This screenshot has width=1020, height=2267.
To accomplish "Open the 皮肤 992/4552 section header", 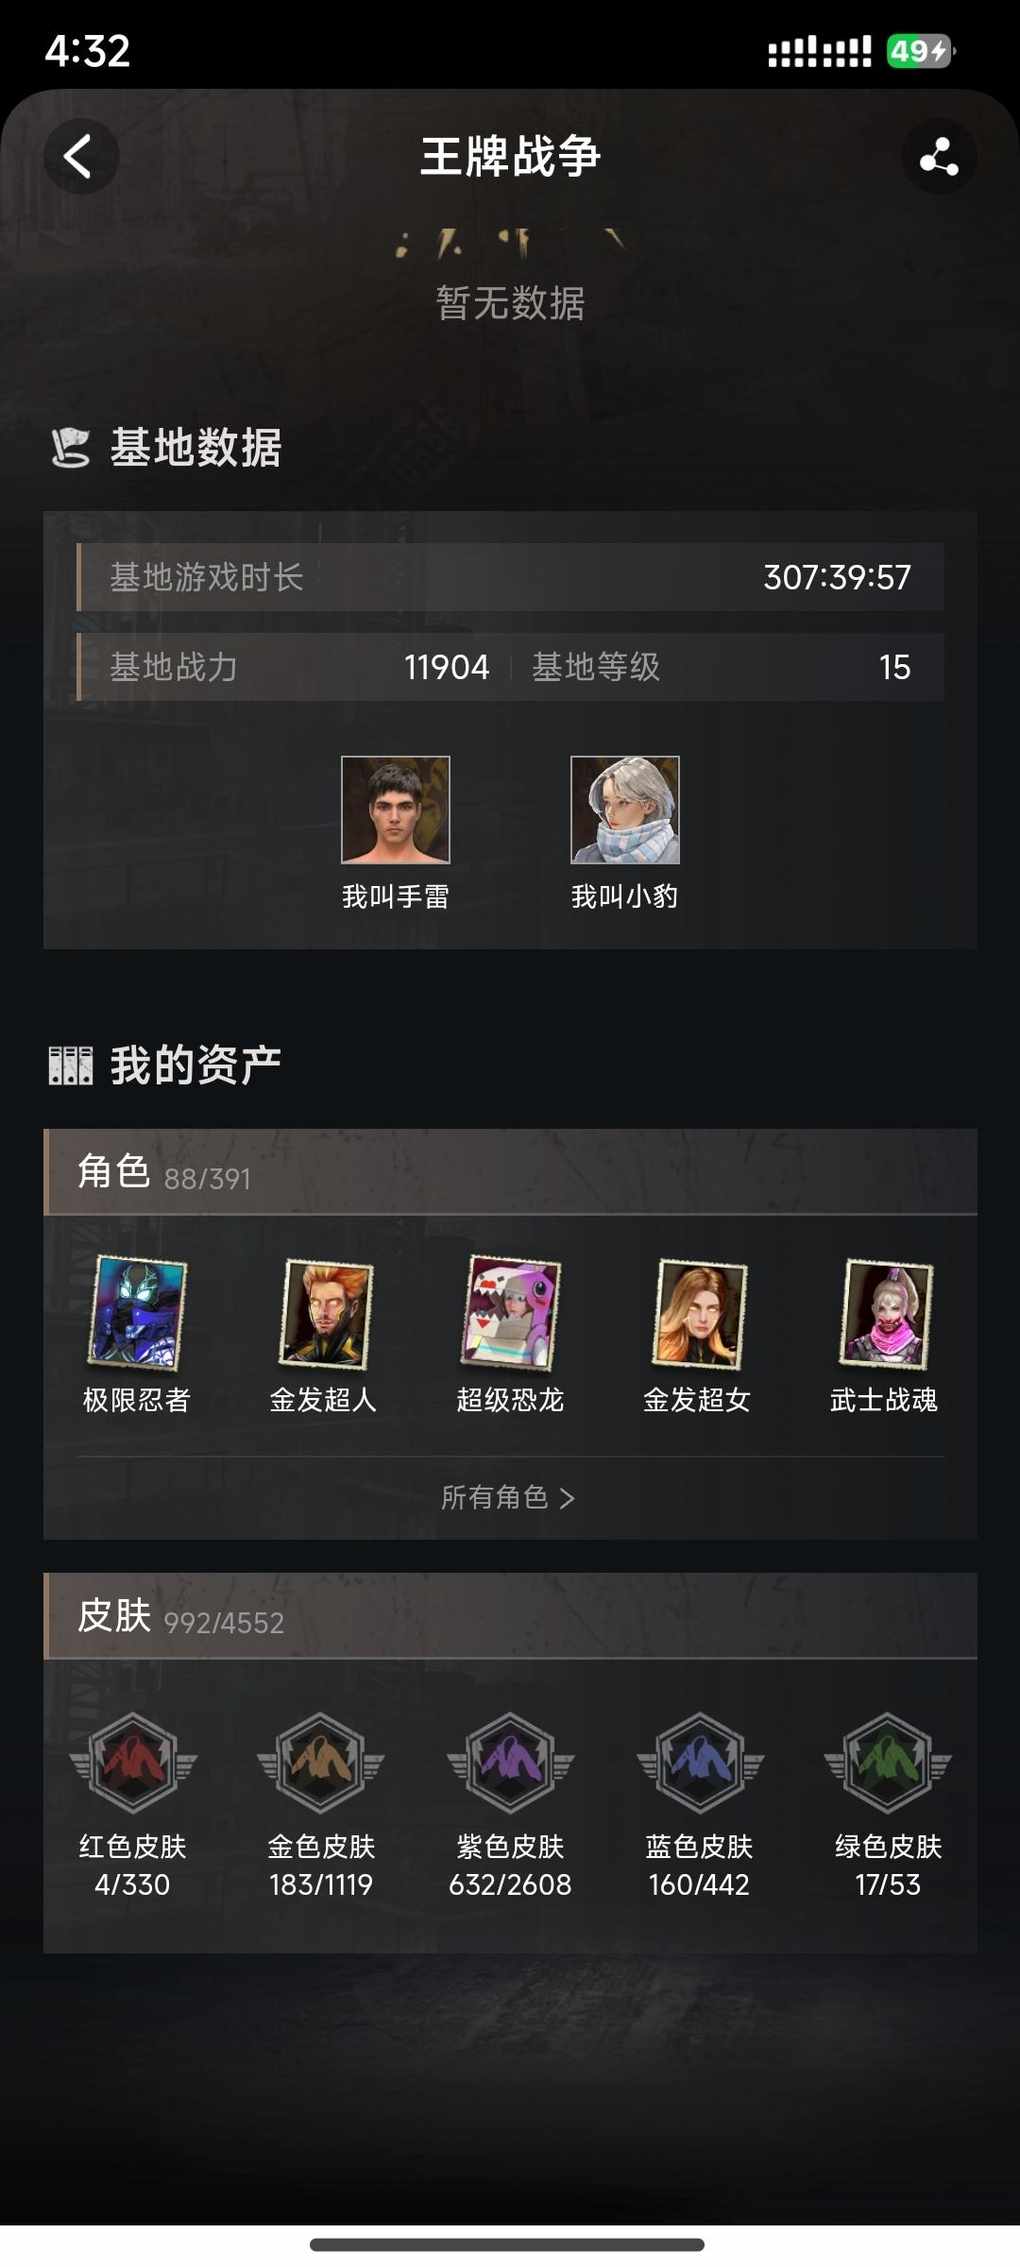I will pos(510,1616).
